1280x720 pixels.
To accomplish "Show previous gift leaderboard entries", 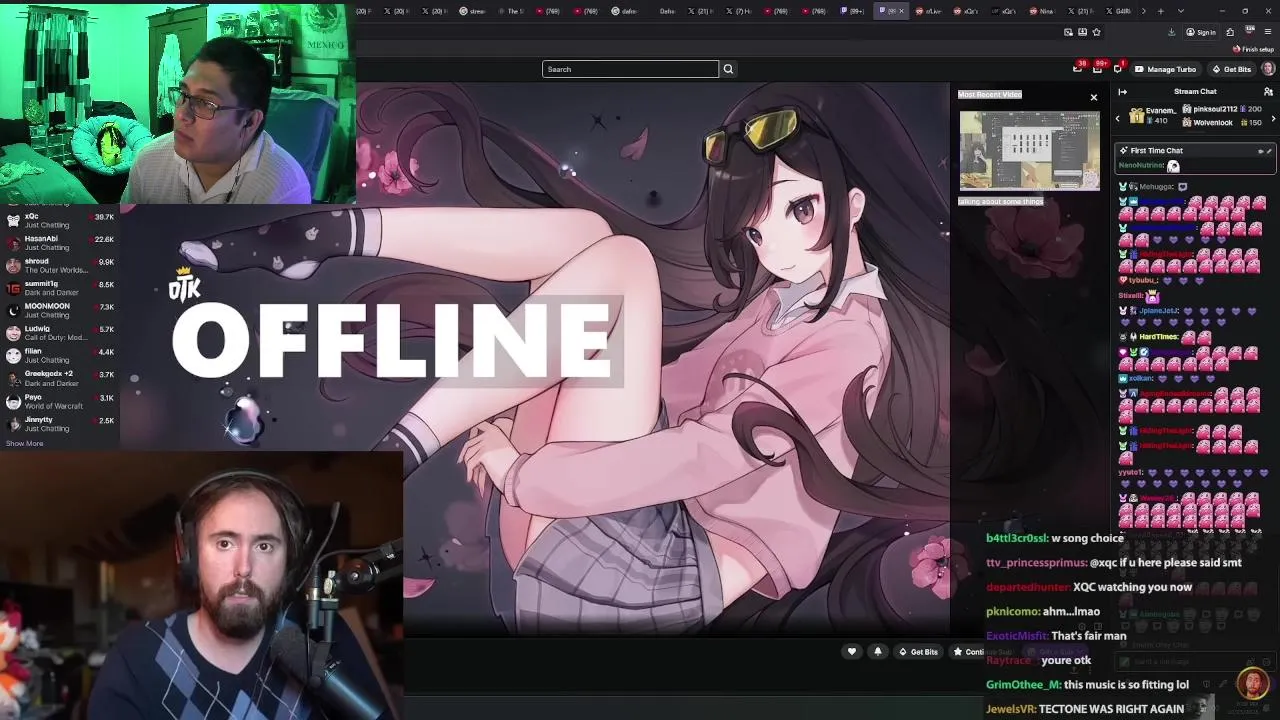I will pyautogui.click(x=1118, y=119).
